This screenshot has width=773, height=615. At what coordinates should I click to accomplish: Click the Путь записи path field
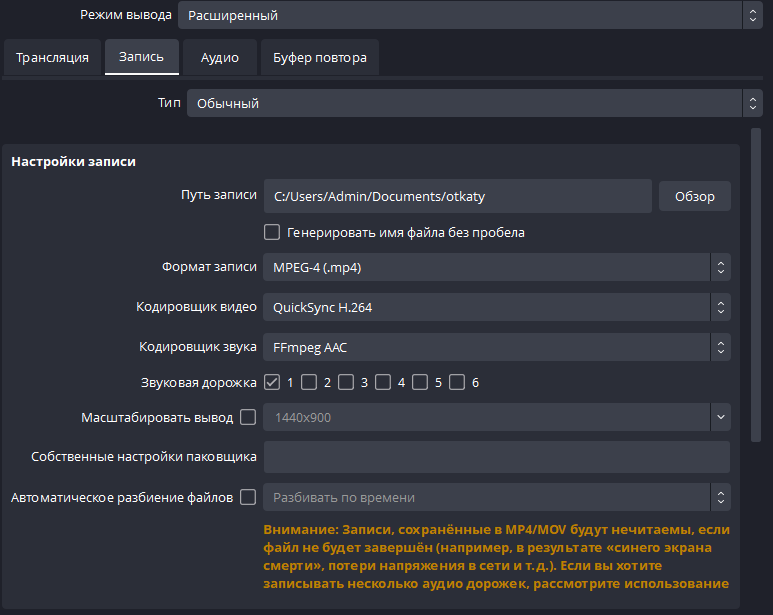[457, 197]
